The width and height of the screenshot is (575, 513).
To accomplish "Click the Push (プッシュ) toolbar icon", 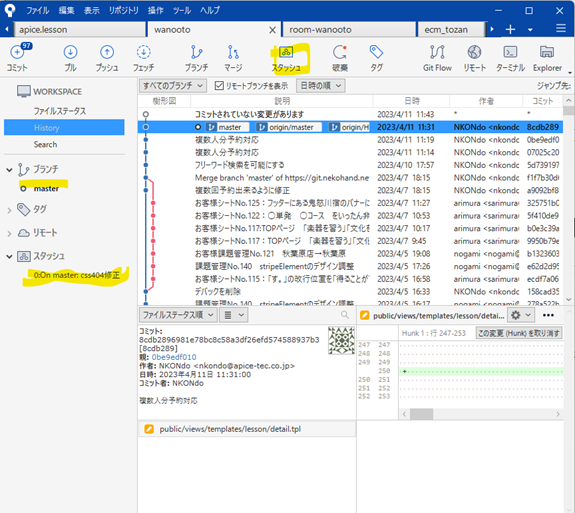I will [x=107, y=58].
